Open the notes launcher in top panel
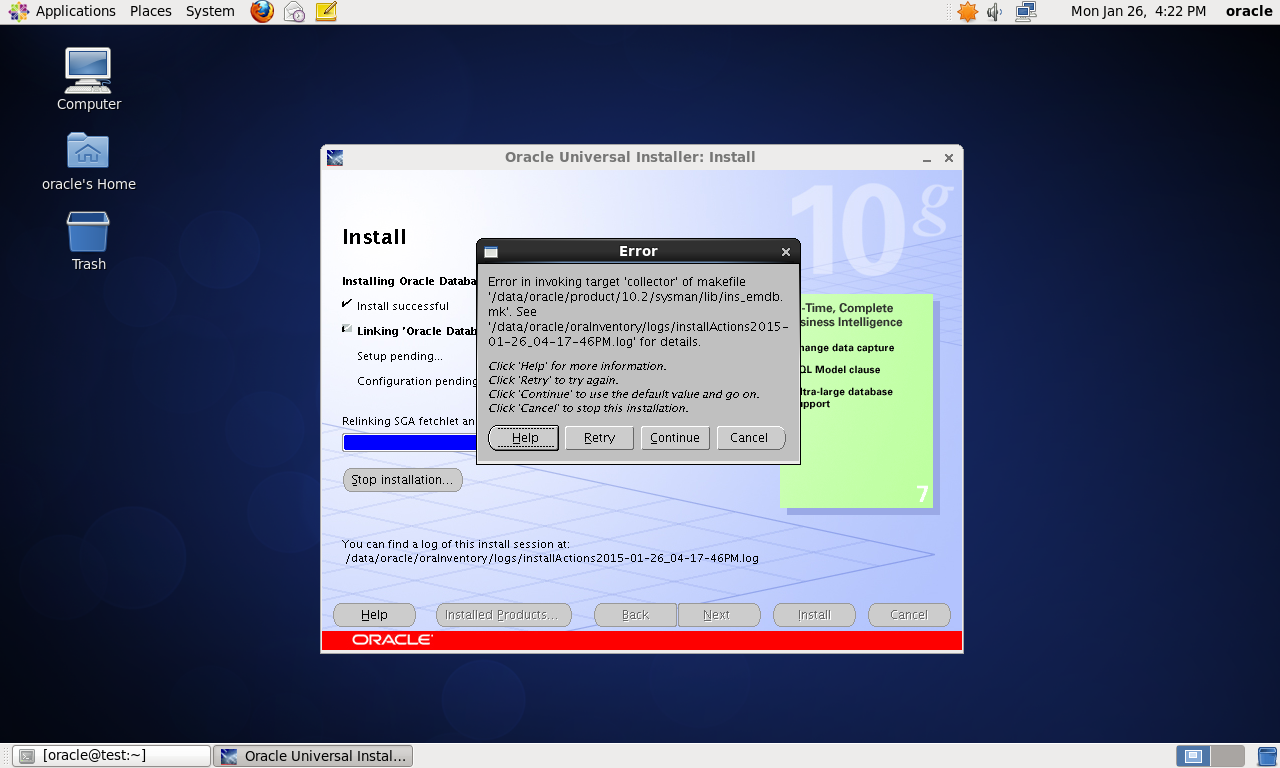The height and width of the screenshot is (768, 1280). pyautogui.click(x=325, y=12)
